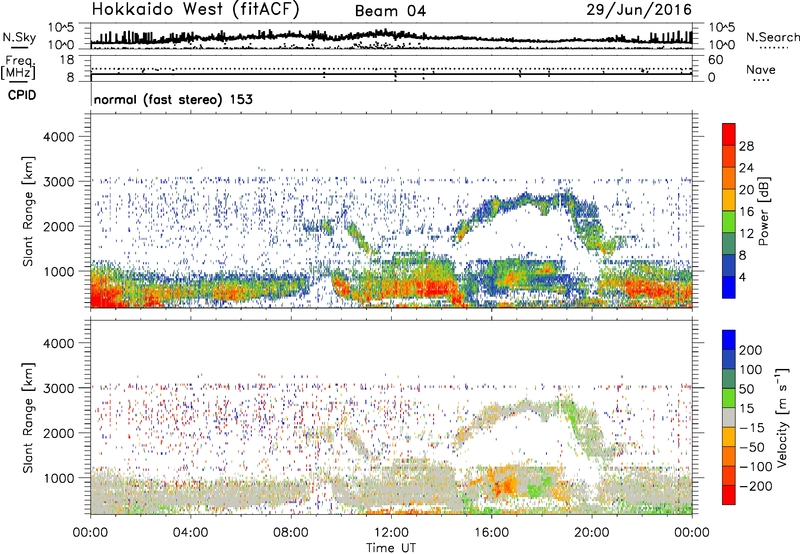The height and width of the screenshot is (554, 800).
Task: Click the '04:00' time axis label
Action: [x=190, y=533]
